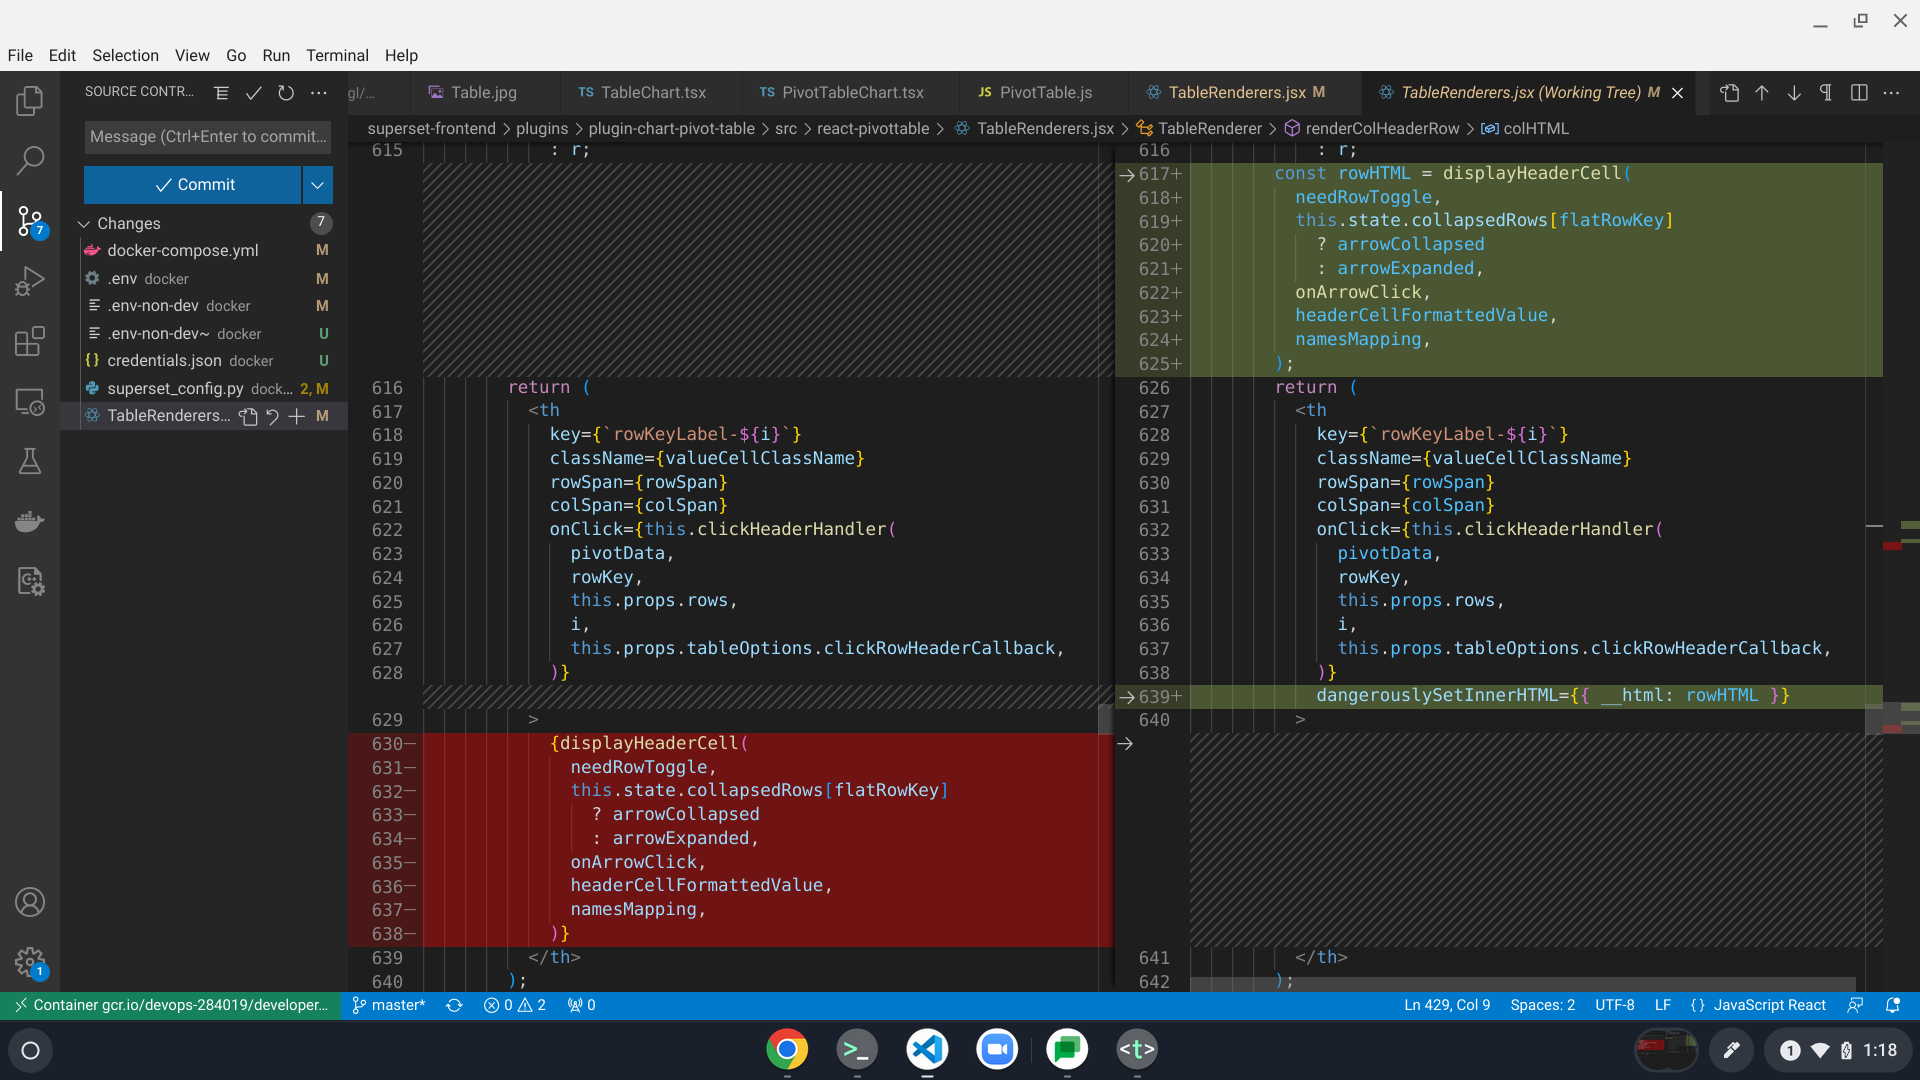Open the Docker view icon

tap(30, 521)
